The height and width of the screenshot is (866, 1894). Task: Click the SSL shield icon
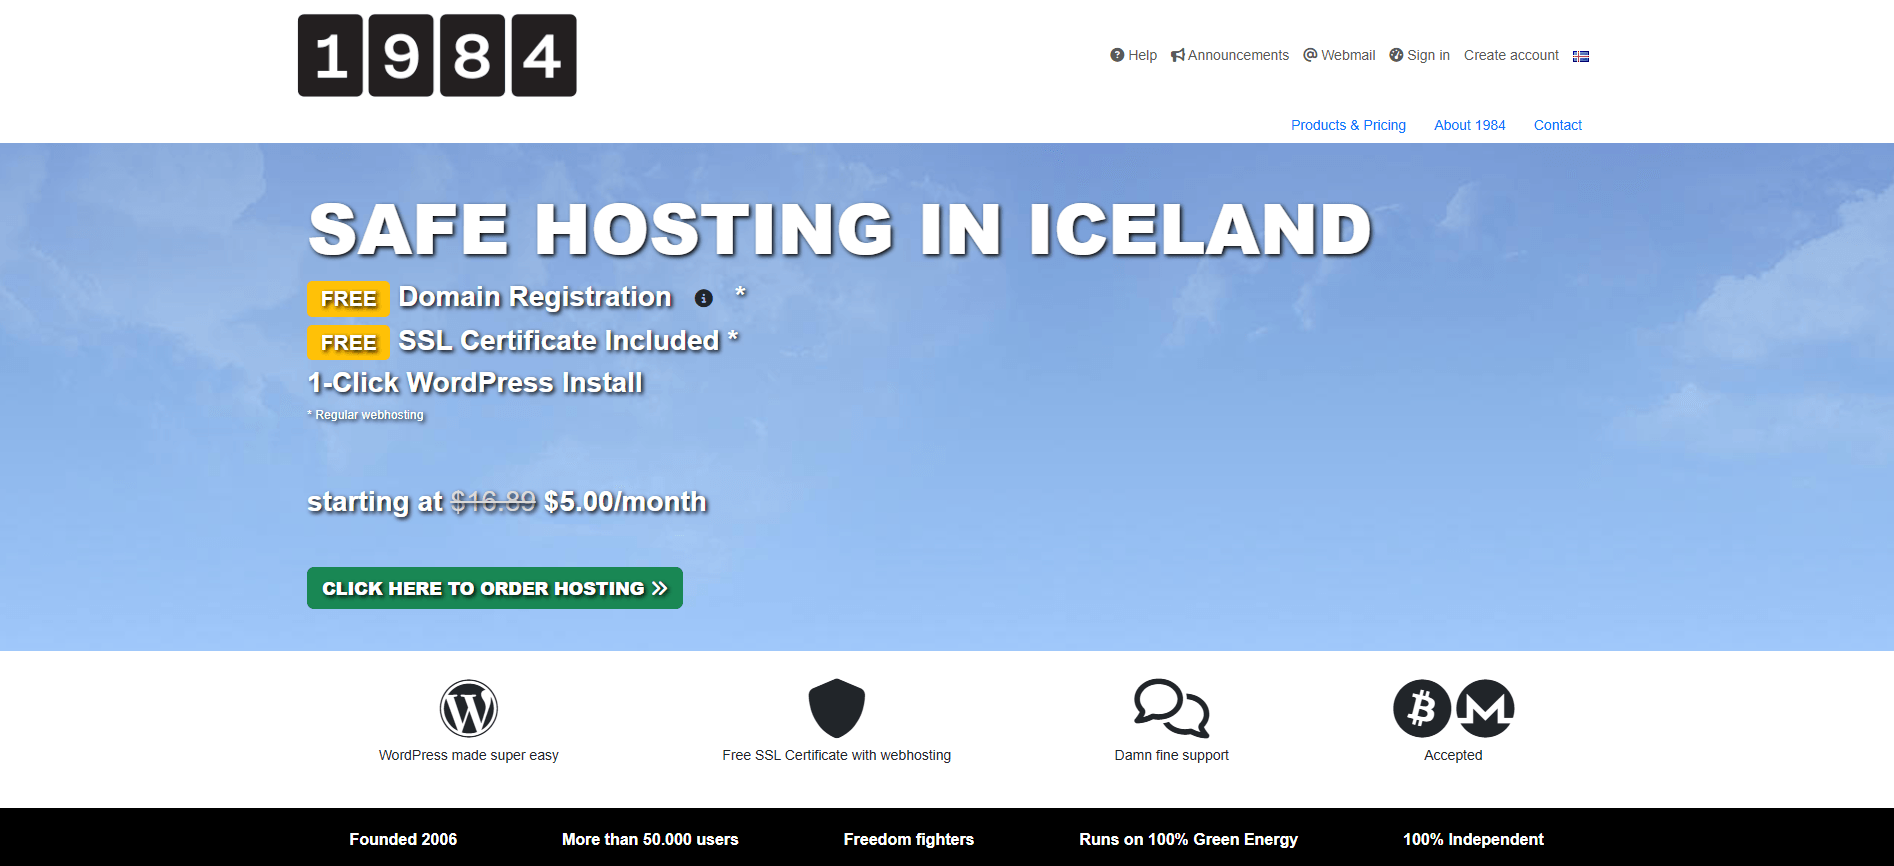(836, 708)
